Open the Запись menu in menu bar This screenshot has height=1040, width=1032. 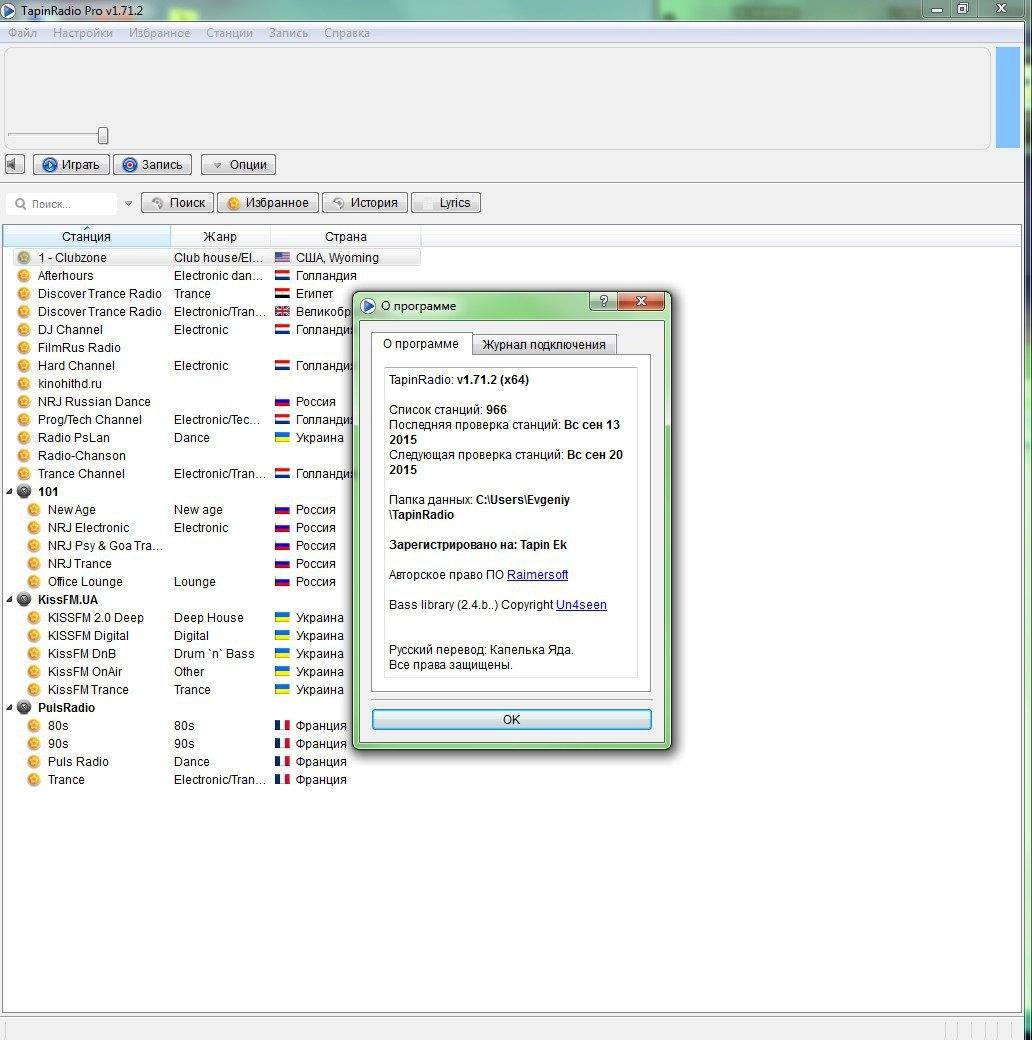[x=288, y=32]
